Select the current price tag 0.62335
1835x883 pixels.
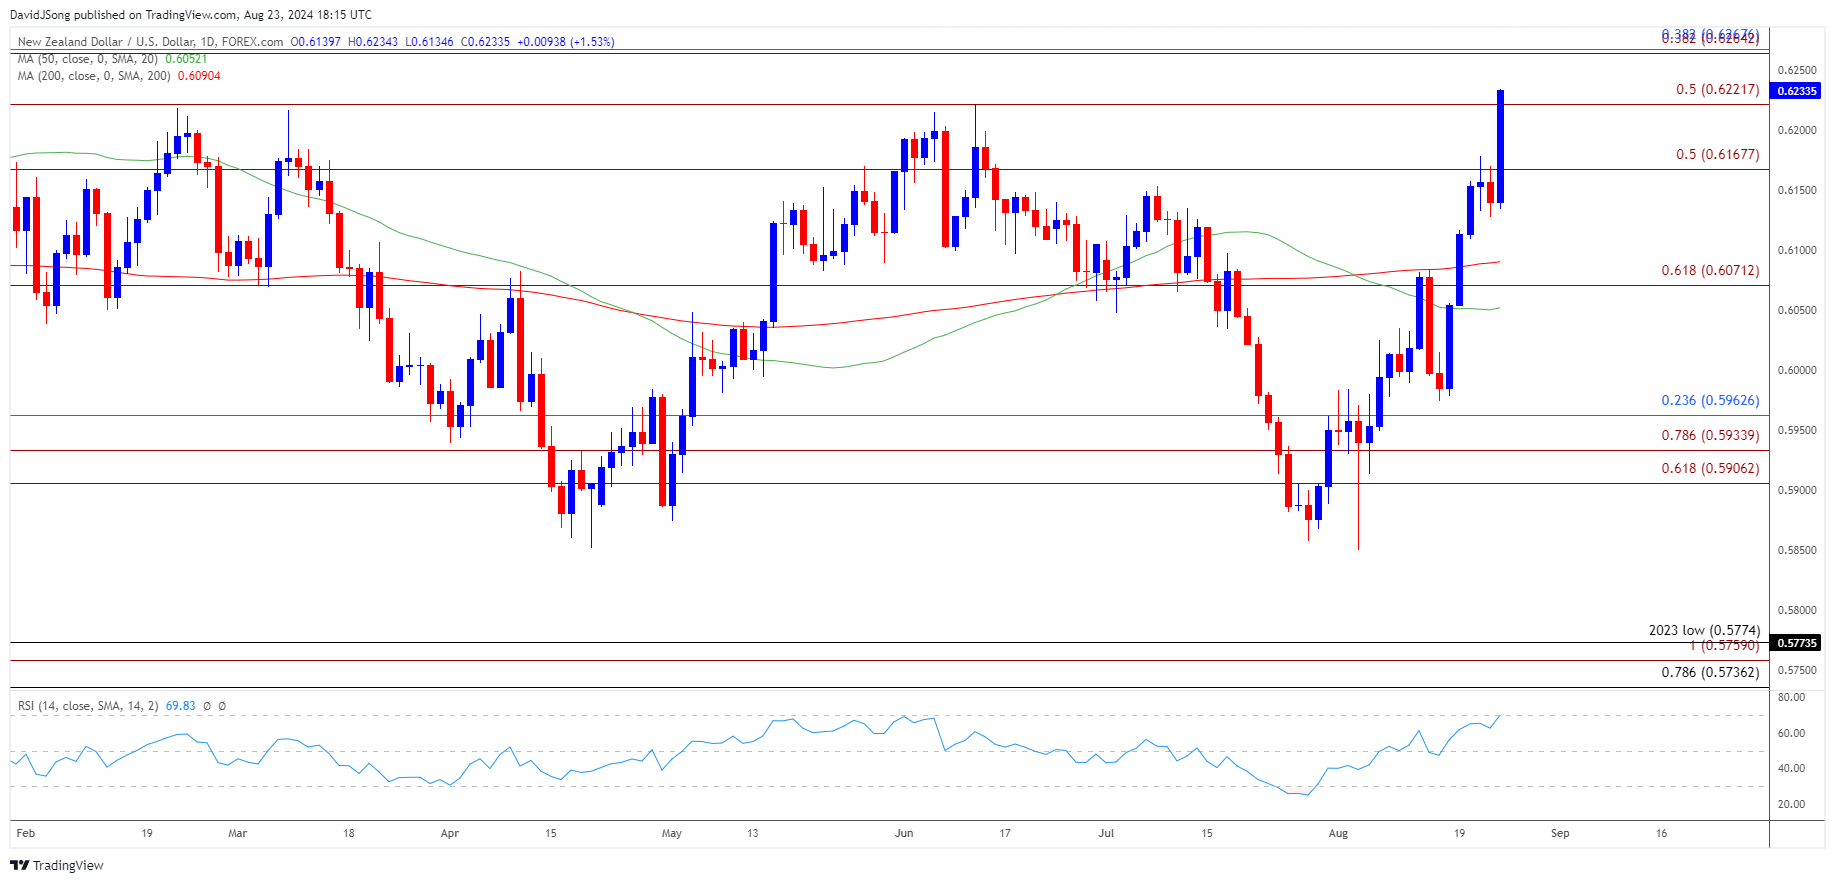point(1795,91)
